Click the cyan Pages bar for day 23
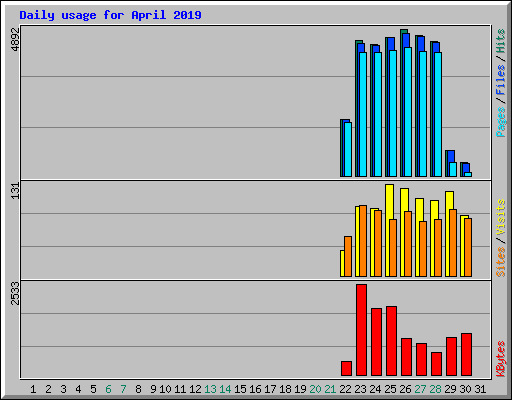Viewport: 512px width, 400px height. pos(363,114)
